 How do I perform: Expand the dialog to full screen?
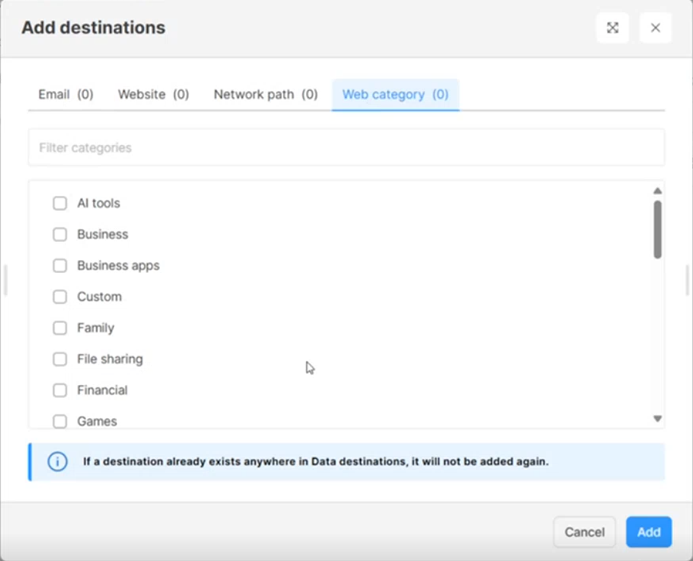point(613,28)
